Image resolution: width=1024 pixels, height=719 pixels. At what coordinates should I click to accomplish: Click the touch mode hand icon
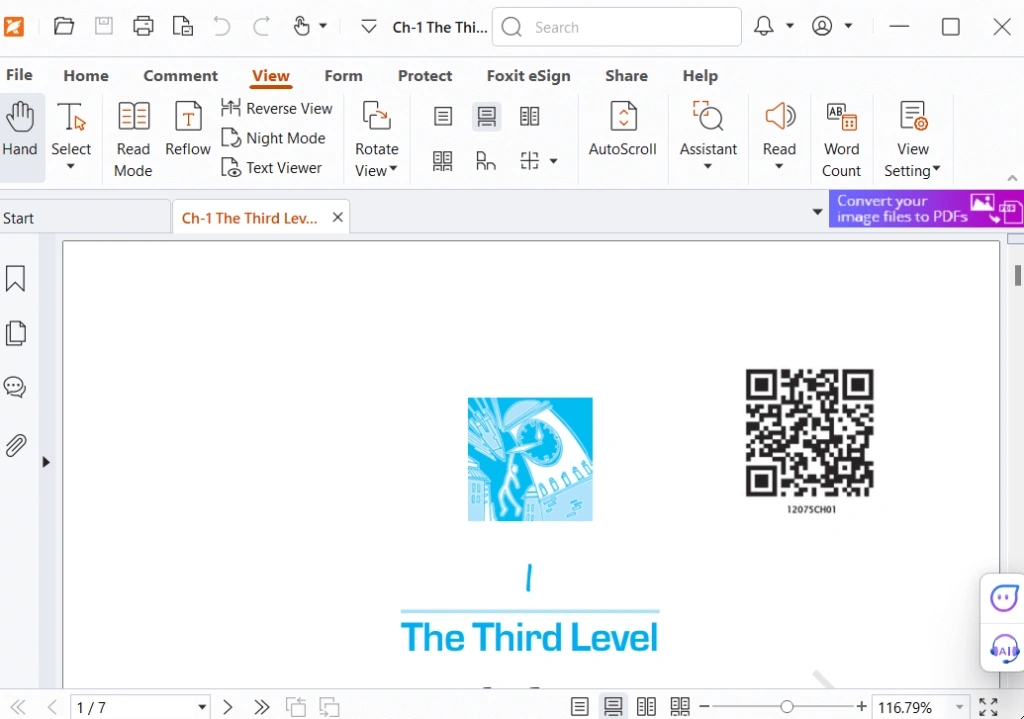(x=301, y=27)
